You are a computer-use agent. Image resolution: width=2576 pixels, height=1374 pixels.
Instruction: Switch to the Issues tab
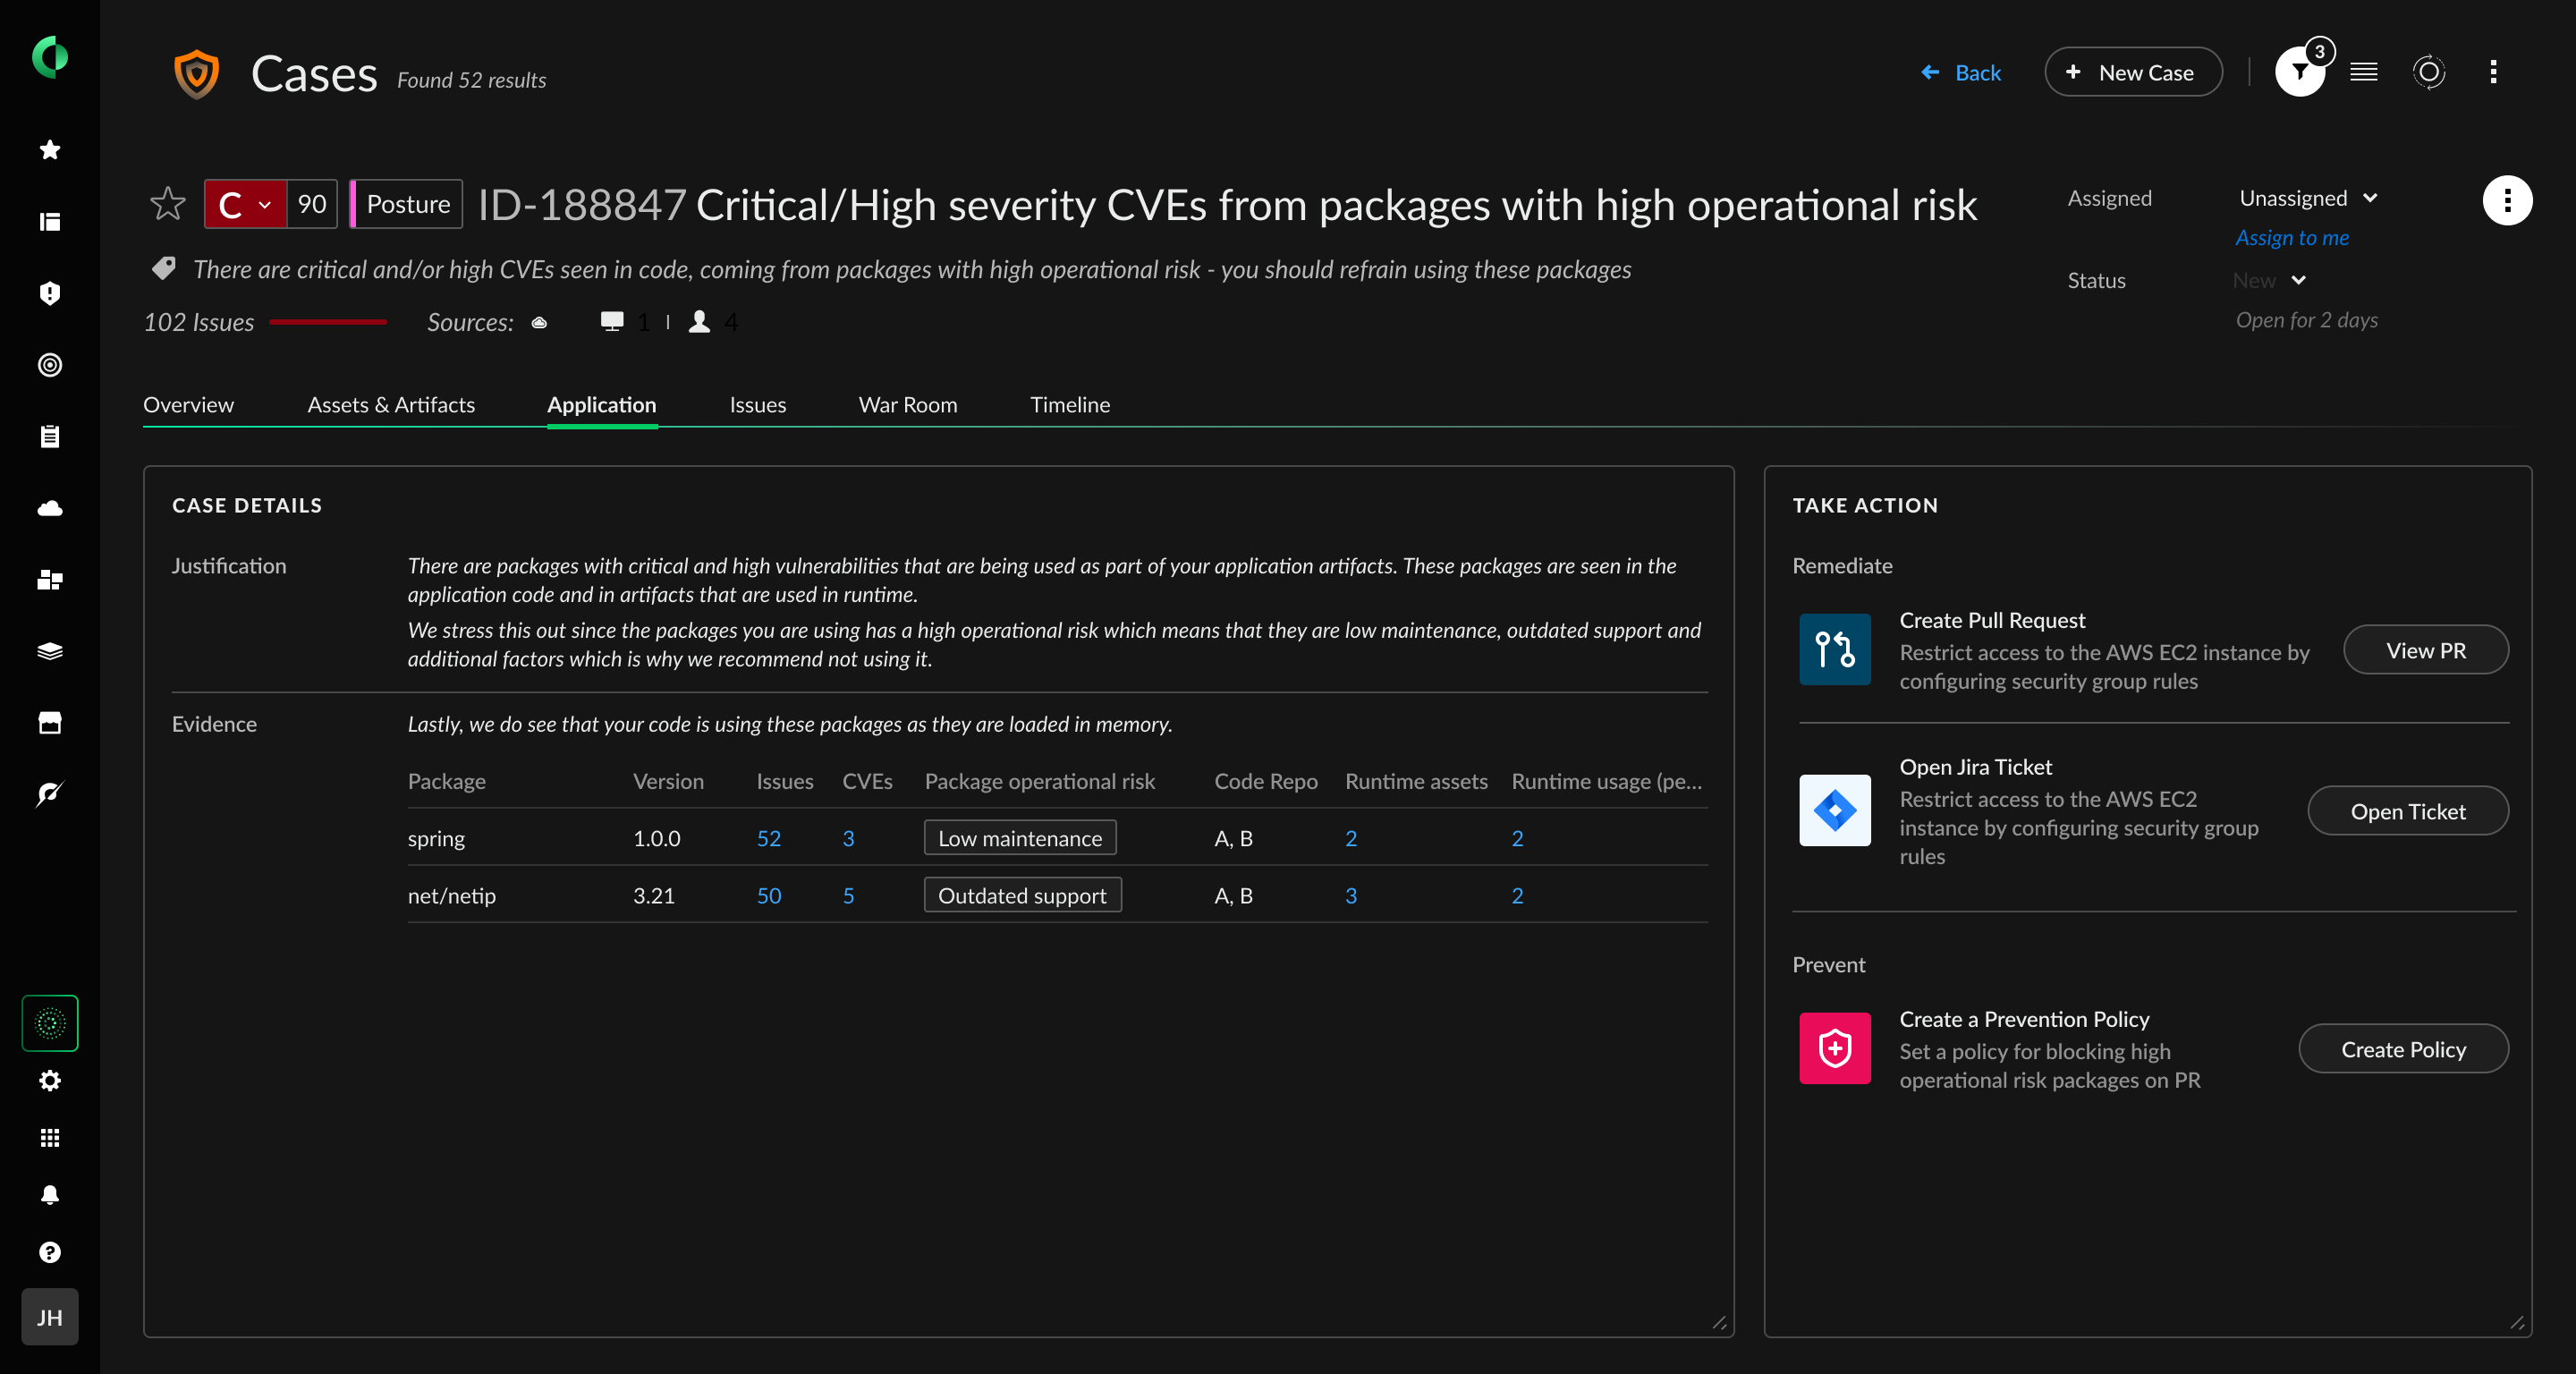click(757, 405)
